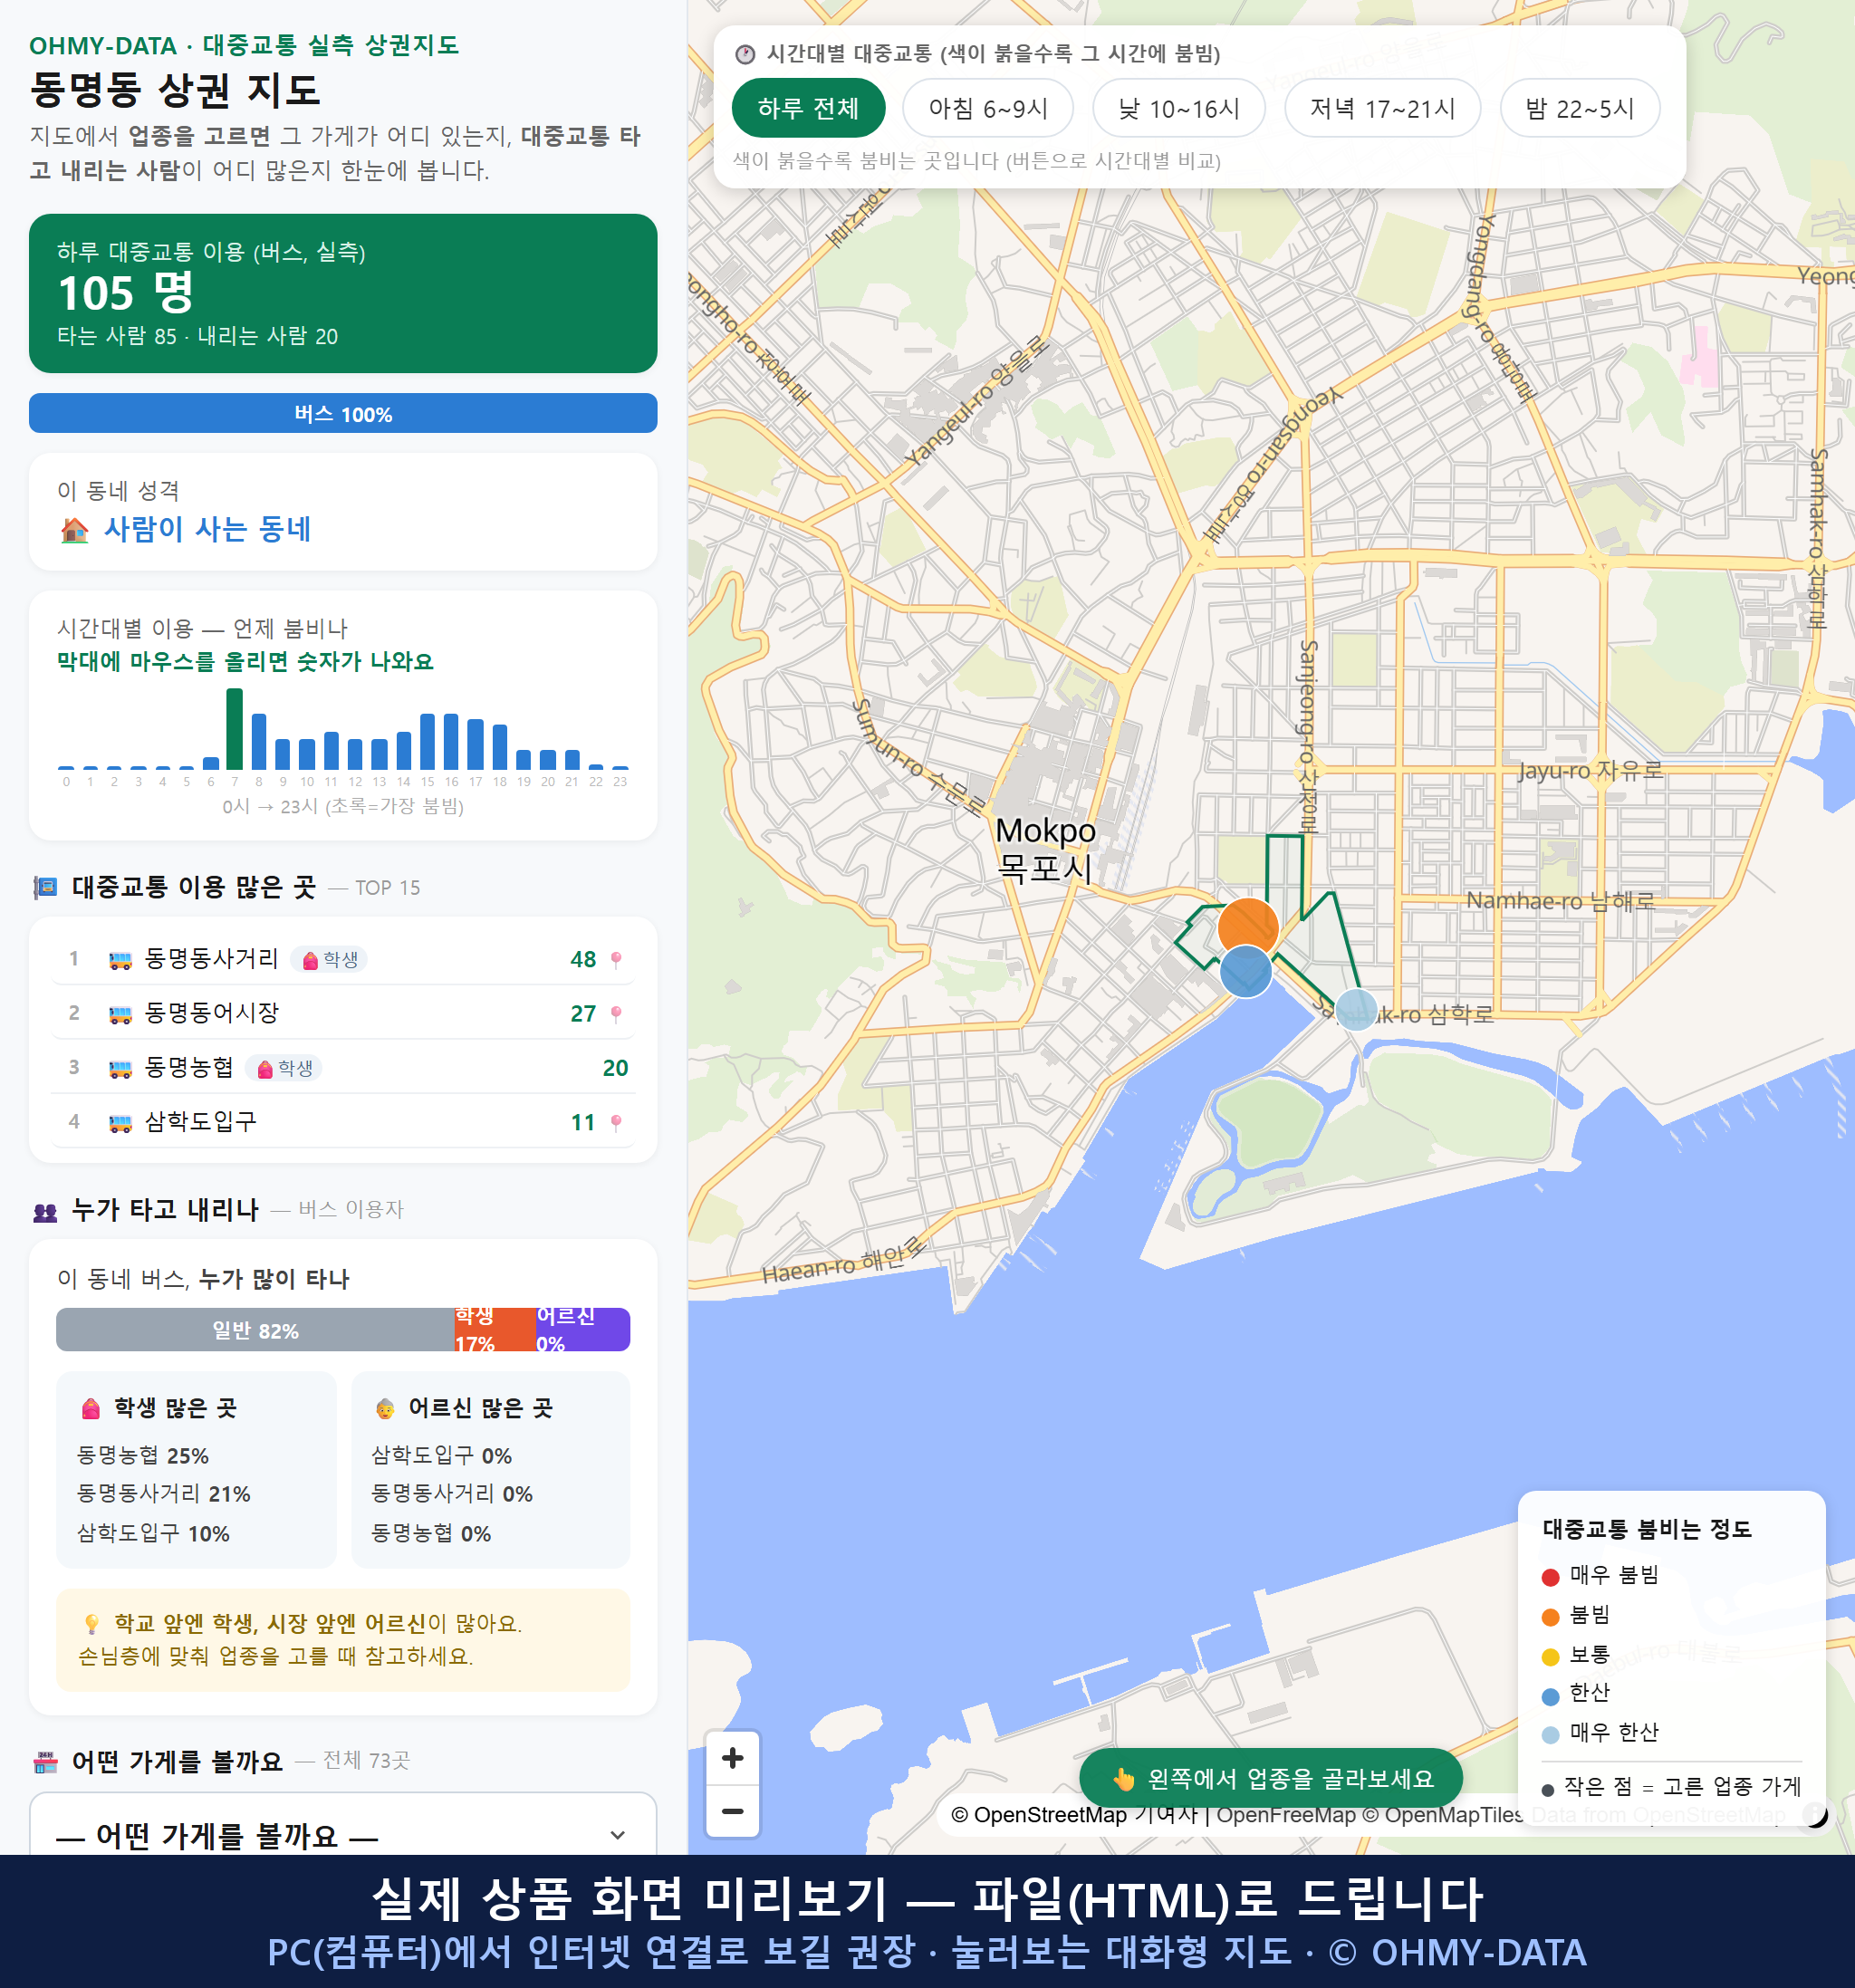The height and width of the screenshot is (1988, 1855).
Task: Open the 어떤 가게를 볼까요 dropdown
Action: point(343,1825)
